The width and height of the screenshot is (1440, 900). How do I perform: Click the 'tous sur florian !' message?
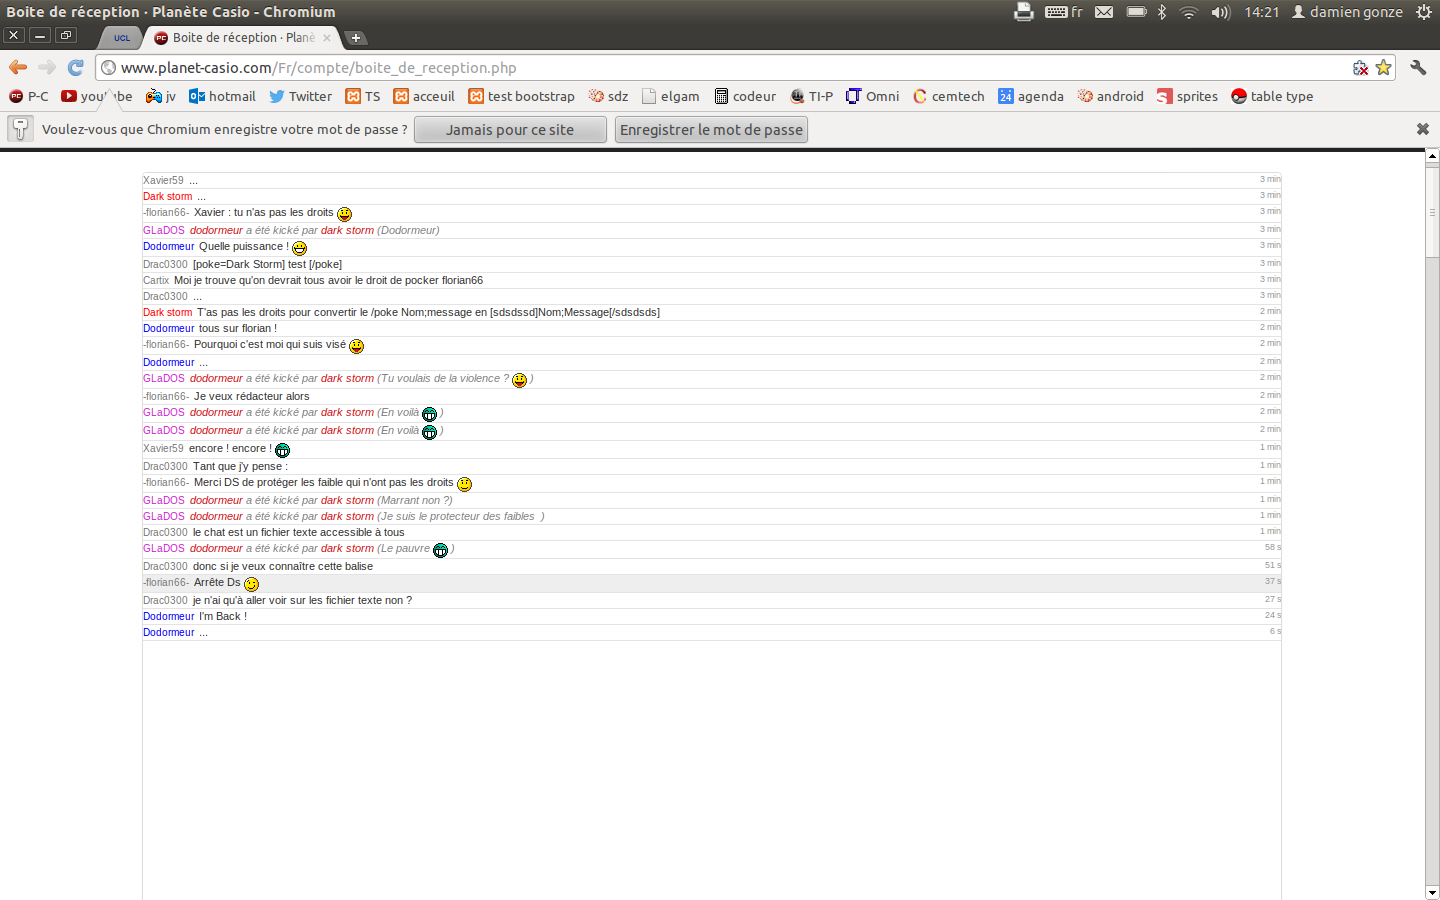click(x=238, y=328)
